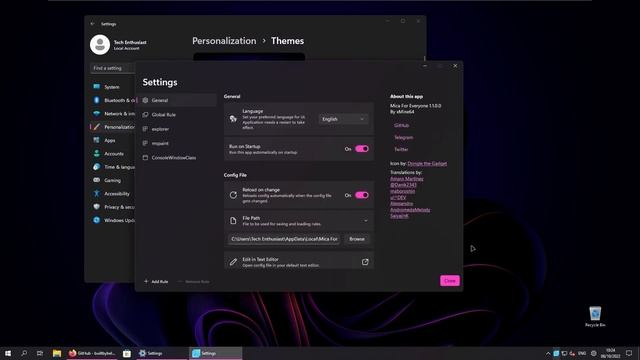Click the Time & language clock icon
The width and height of the screenshot is (640, 360).
(96, 167)
